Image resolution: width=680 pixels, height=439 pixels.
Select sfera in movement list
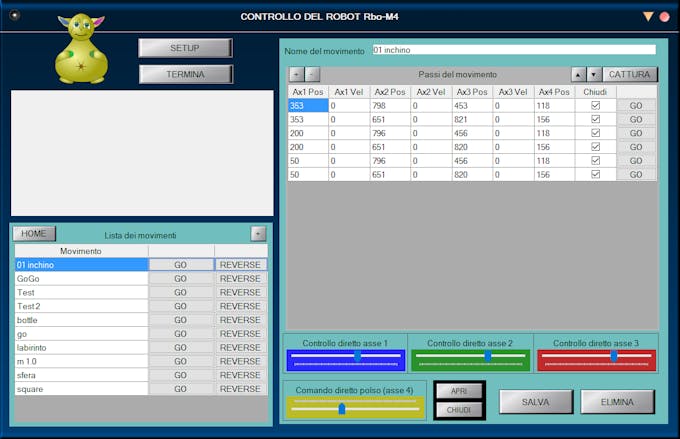pos(82,375)
